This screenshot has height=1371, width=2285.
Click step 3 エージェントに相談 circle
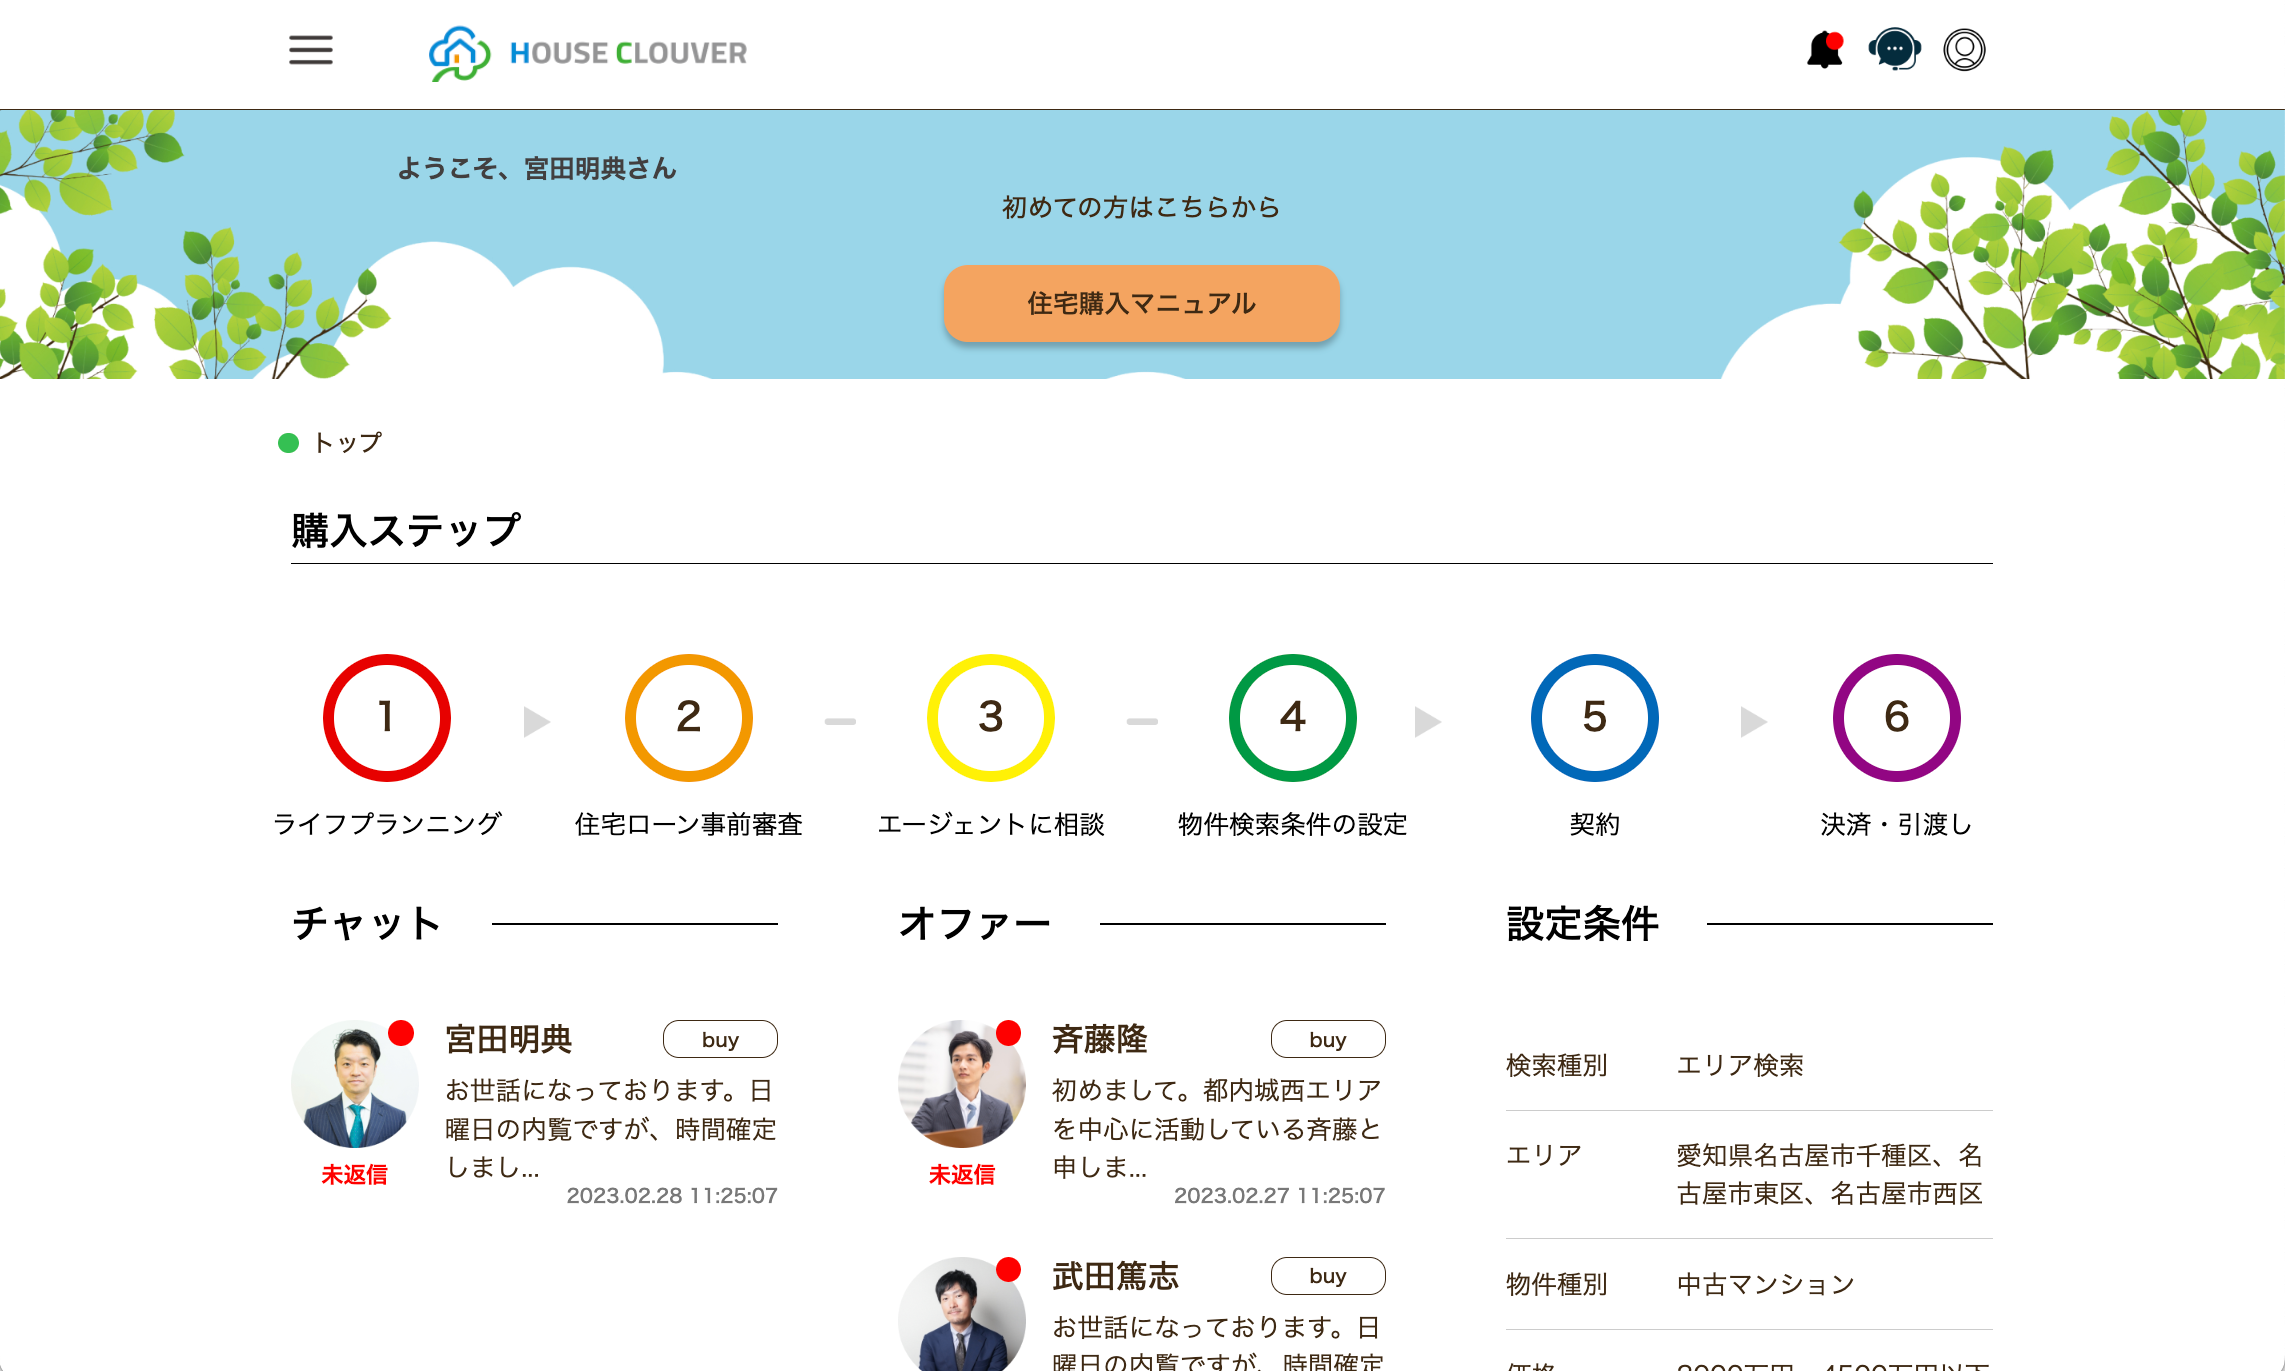(x=992, y=717)
